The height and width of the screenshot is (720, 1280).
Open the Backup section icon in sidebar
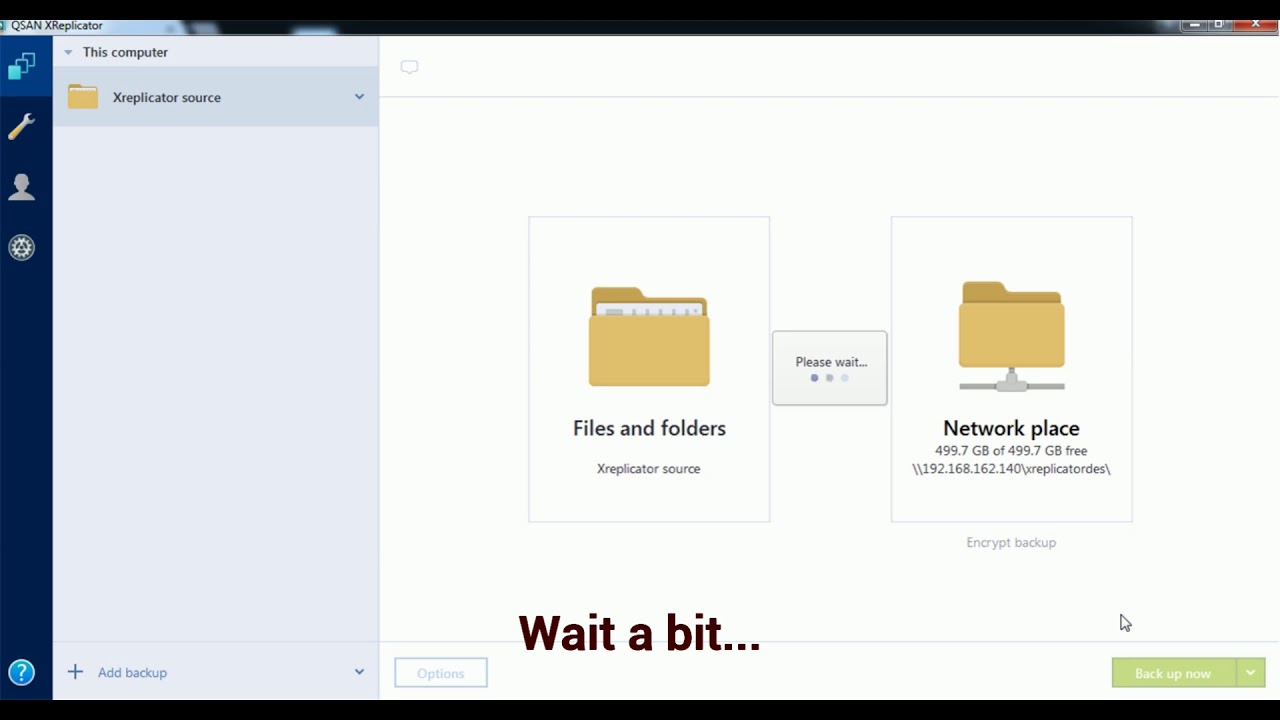(x=21, y=67)
